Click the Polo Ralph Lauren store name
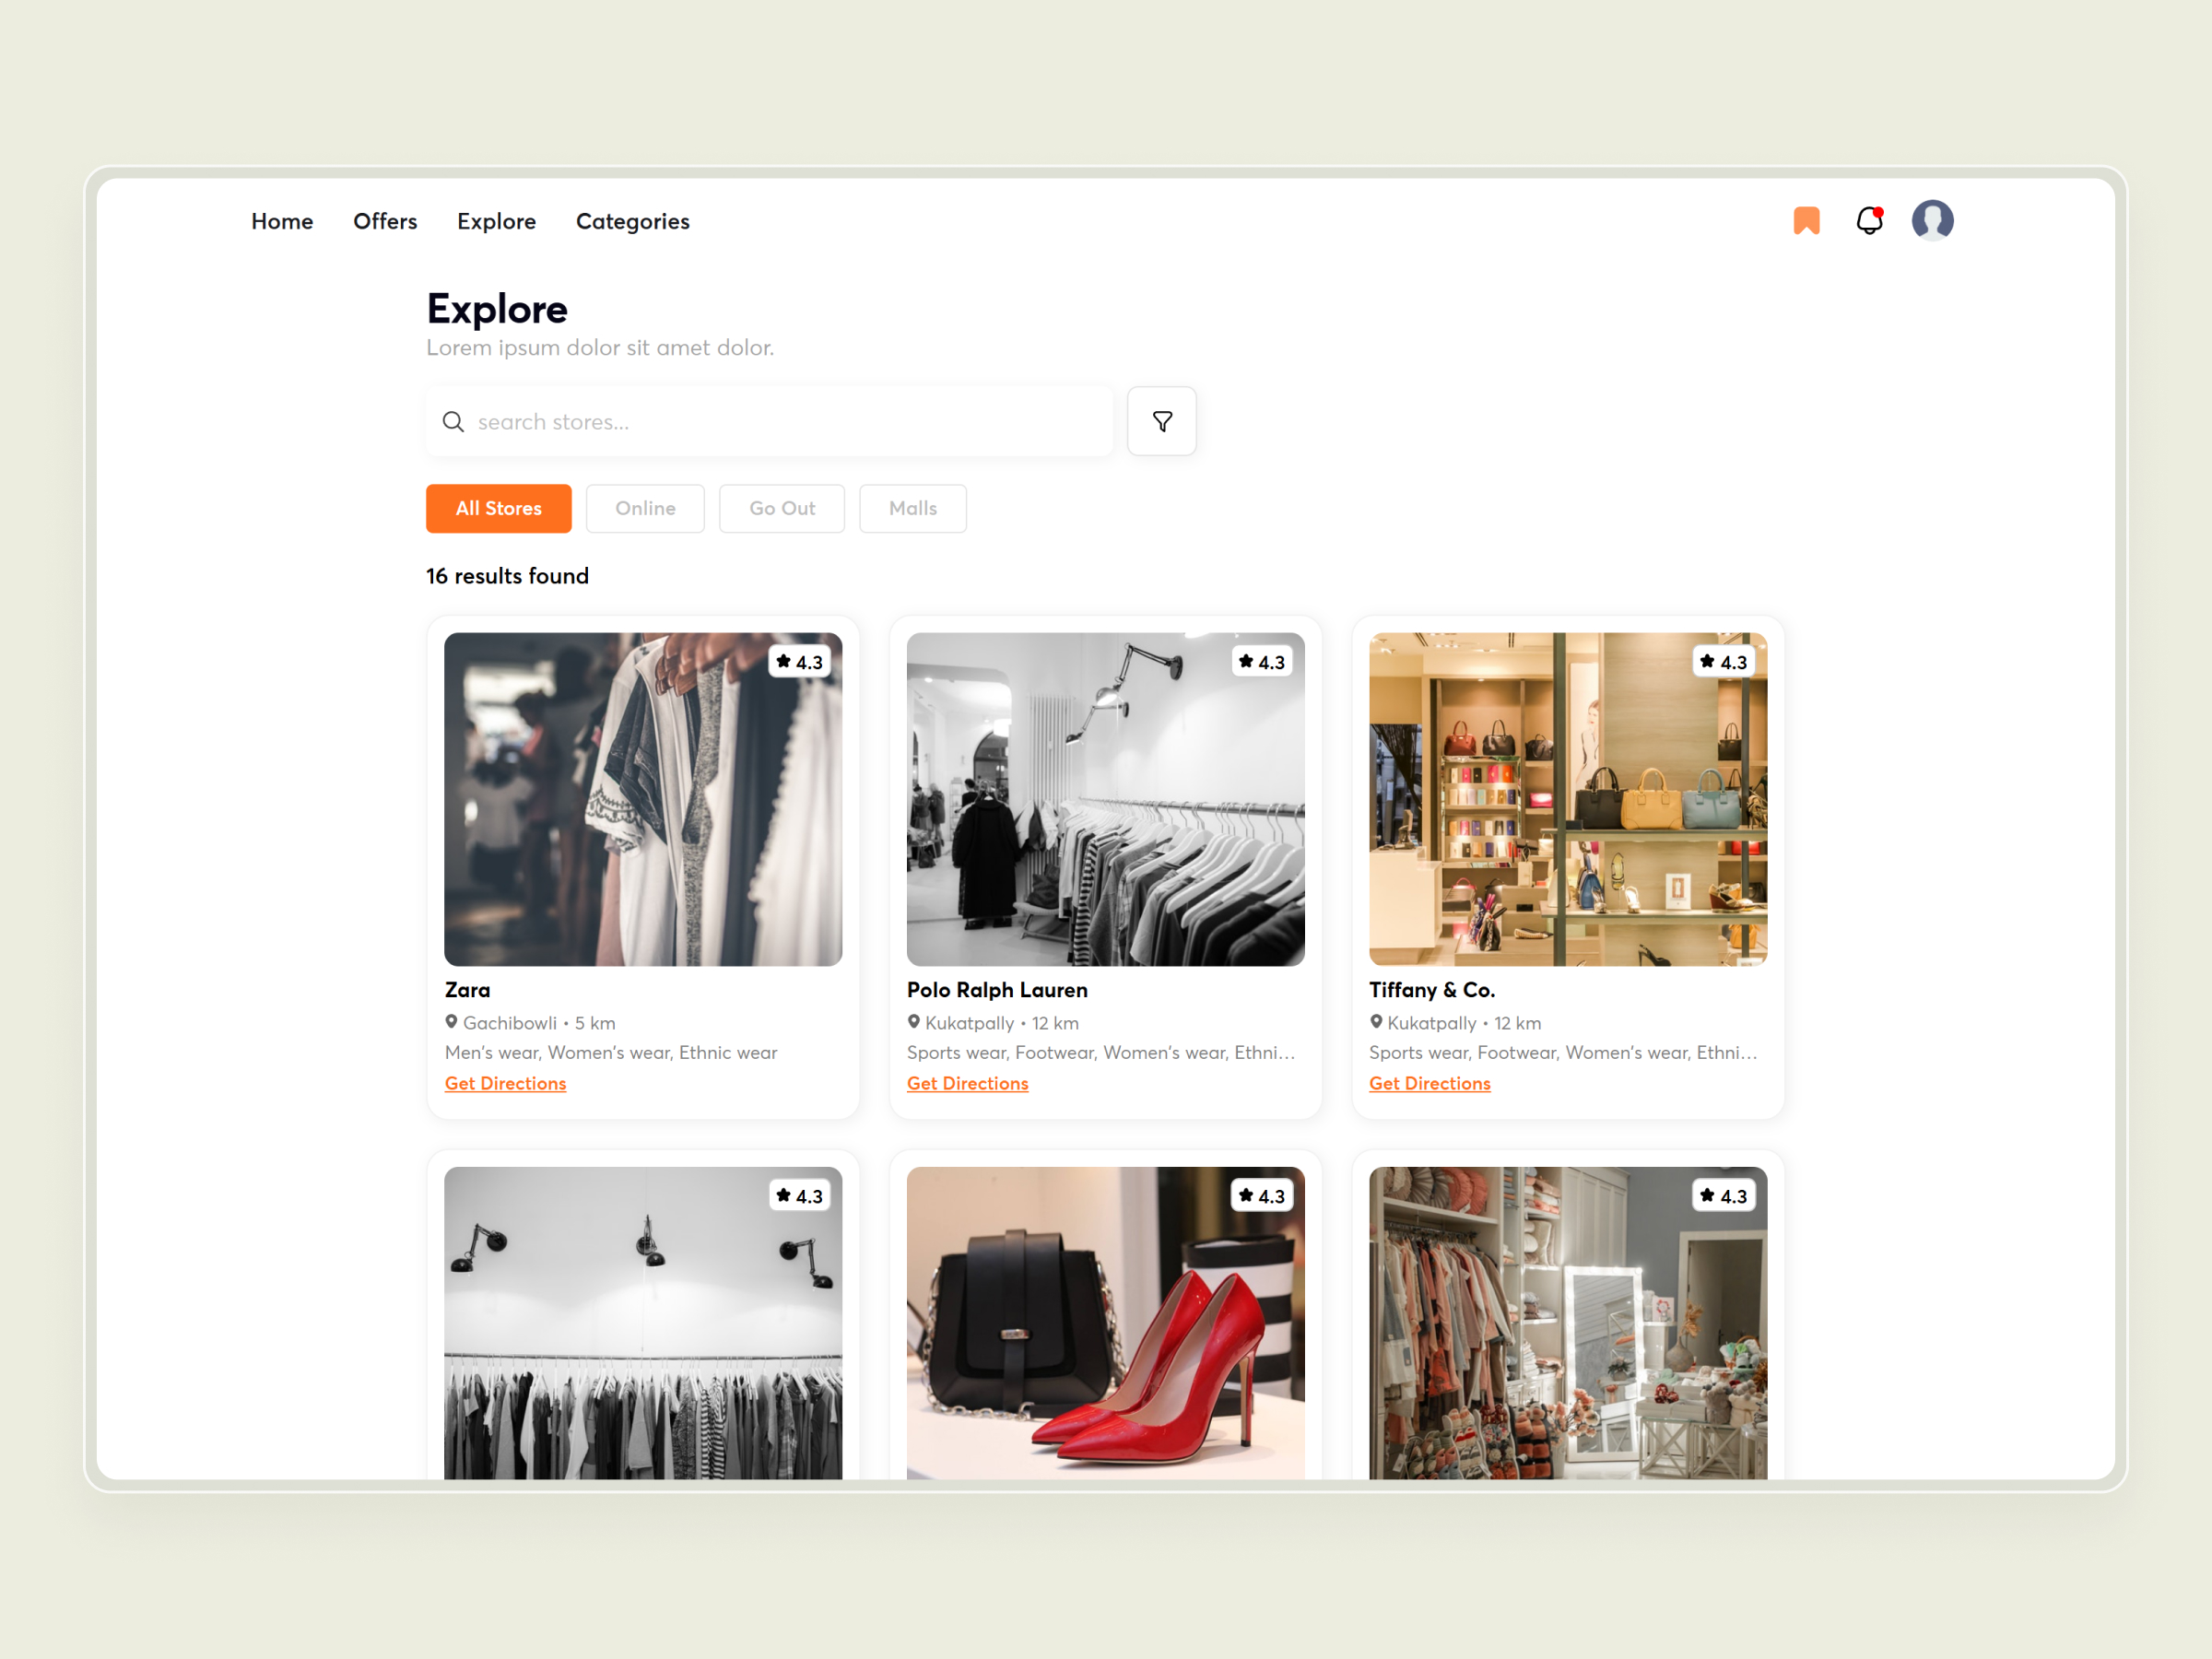2212x1659 pixels. [997, 989]
